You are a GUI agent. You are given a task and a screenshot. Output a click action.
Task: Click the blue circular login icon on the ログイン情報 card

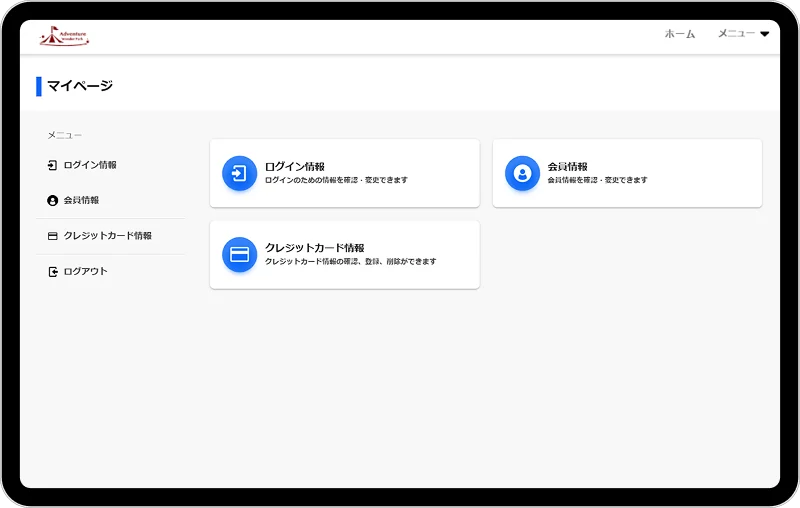239,173
